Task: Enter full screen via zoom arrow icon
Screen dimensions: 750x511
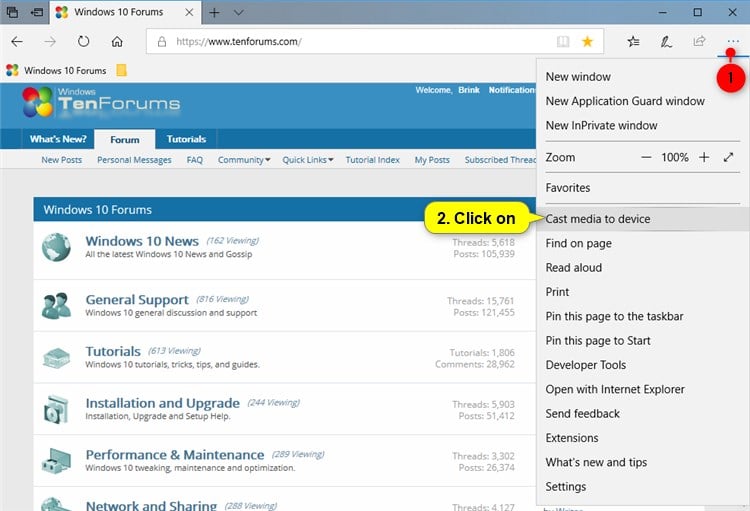Action: coord(728,157)
